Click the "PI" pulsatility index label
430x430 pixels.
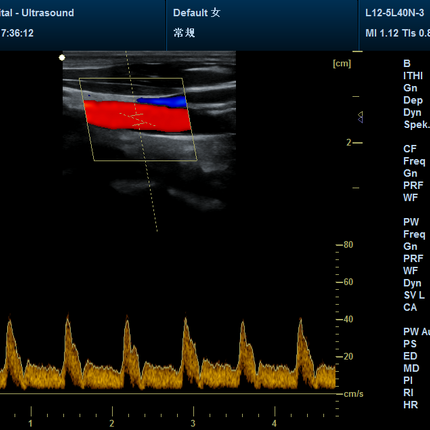coord(408,381)
